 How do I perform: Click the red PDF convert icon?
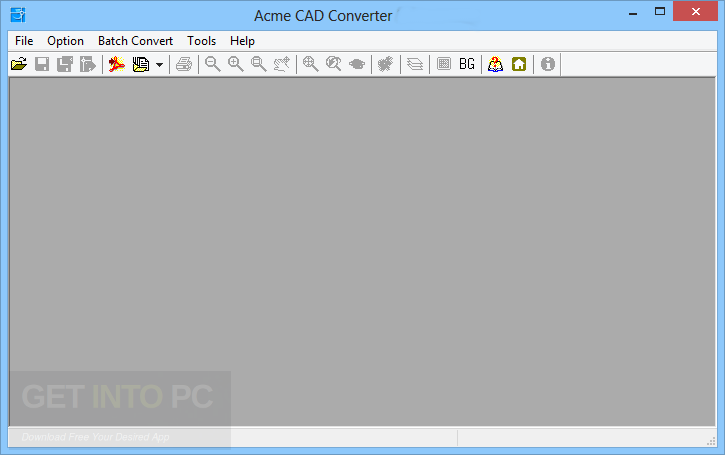coord(117,64)
